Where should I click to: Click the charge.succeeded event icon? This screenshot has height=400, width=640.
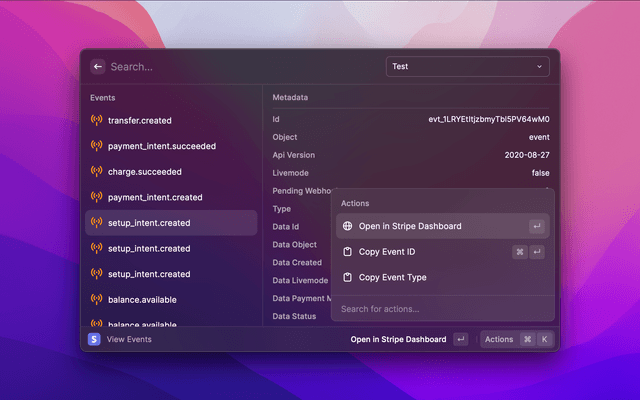(x=97, y=172)
